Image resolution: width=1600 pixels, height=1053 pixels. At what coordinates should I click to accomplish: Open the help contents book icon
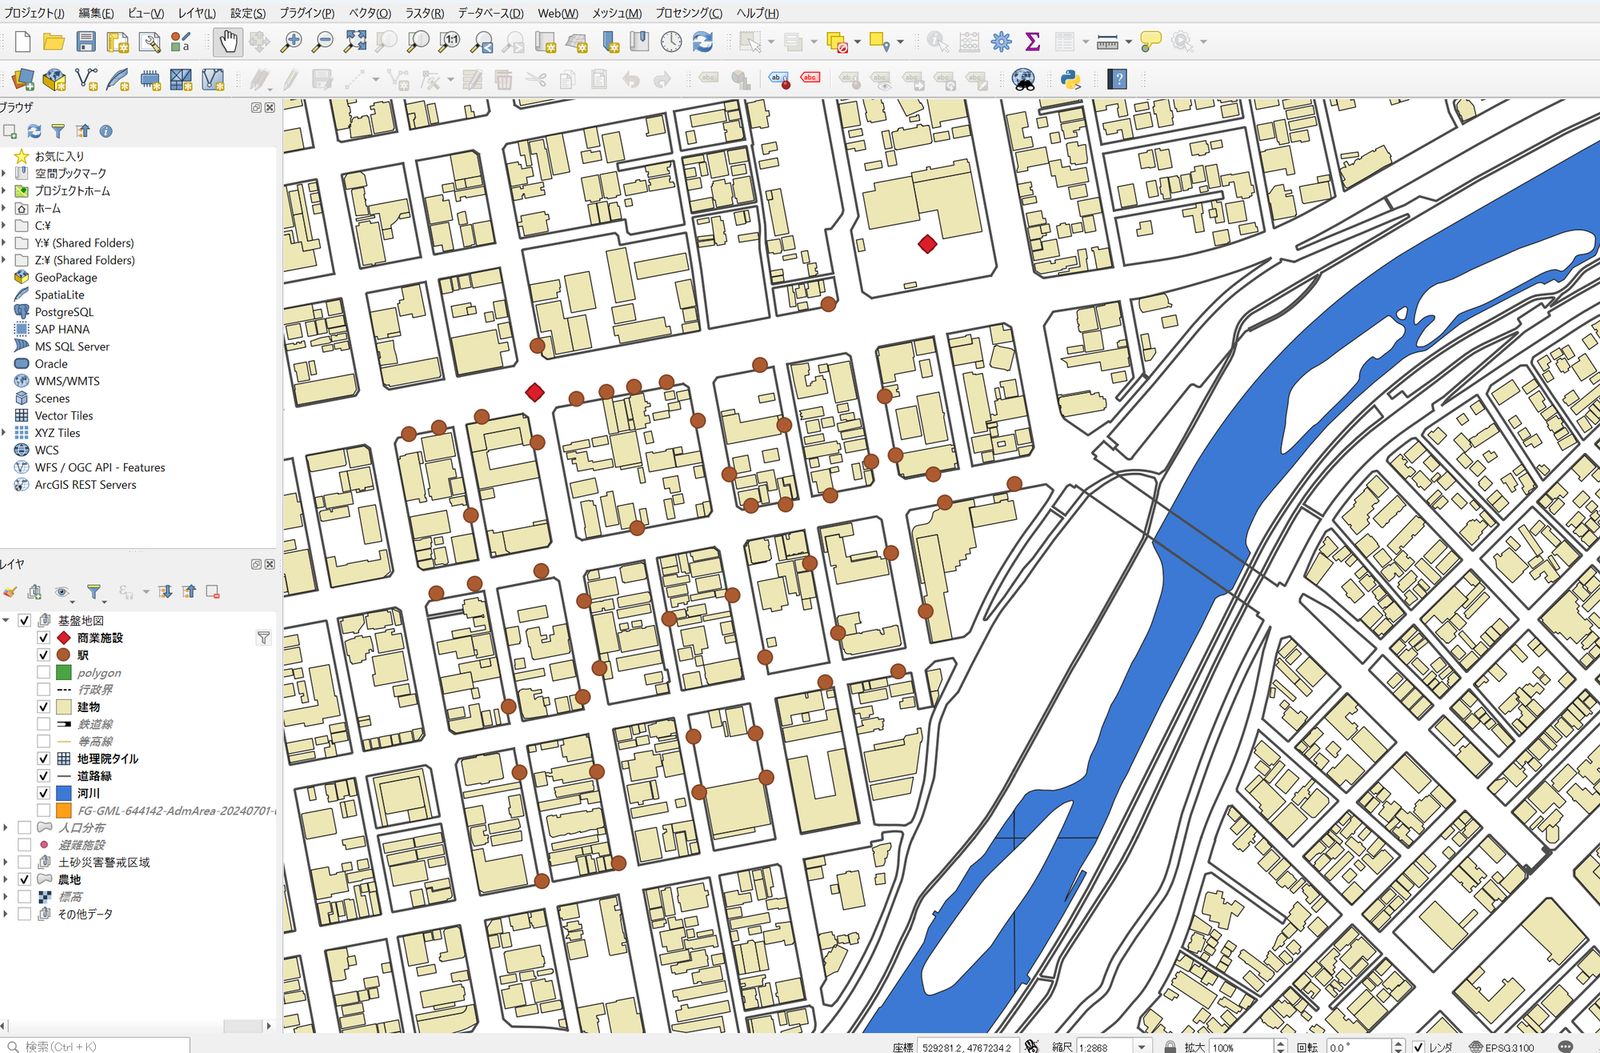(1117, 80)
